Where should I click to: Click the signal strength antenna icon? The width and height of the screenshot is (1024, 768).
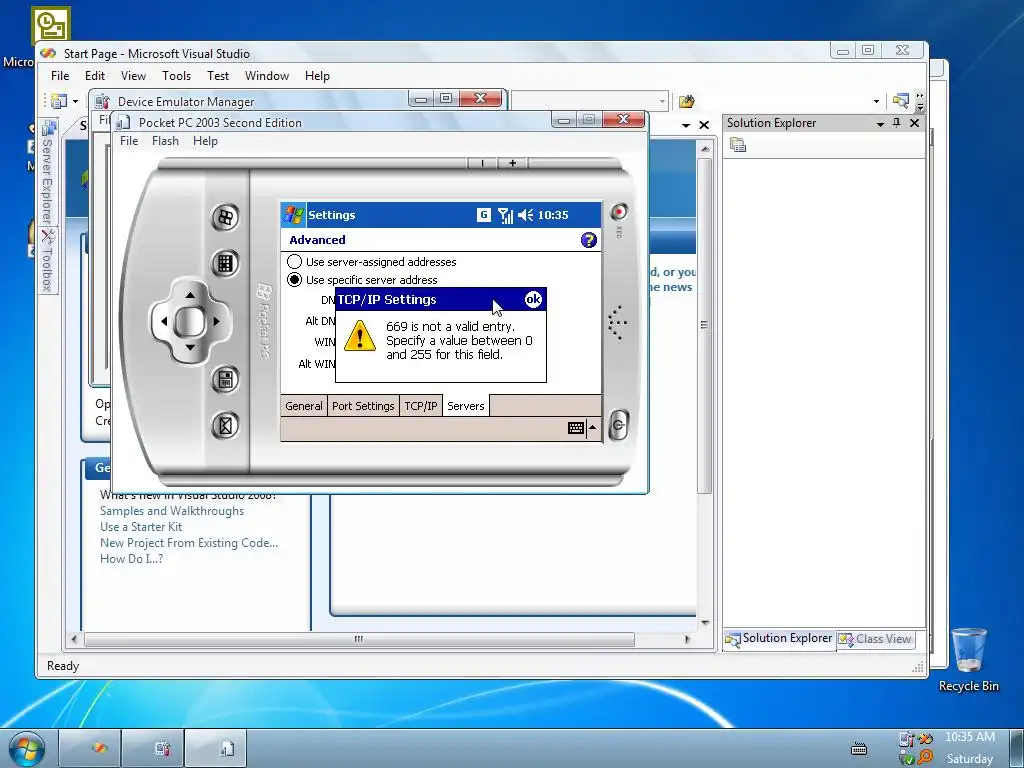point(505,215)
